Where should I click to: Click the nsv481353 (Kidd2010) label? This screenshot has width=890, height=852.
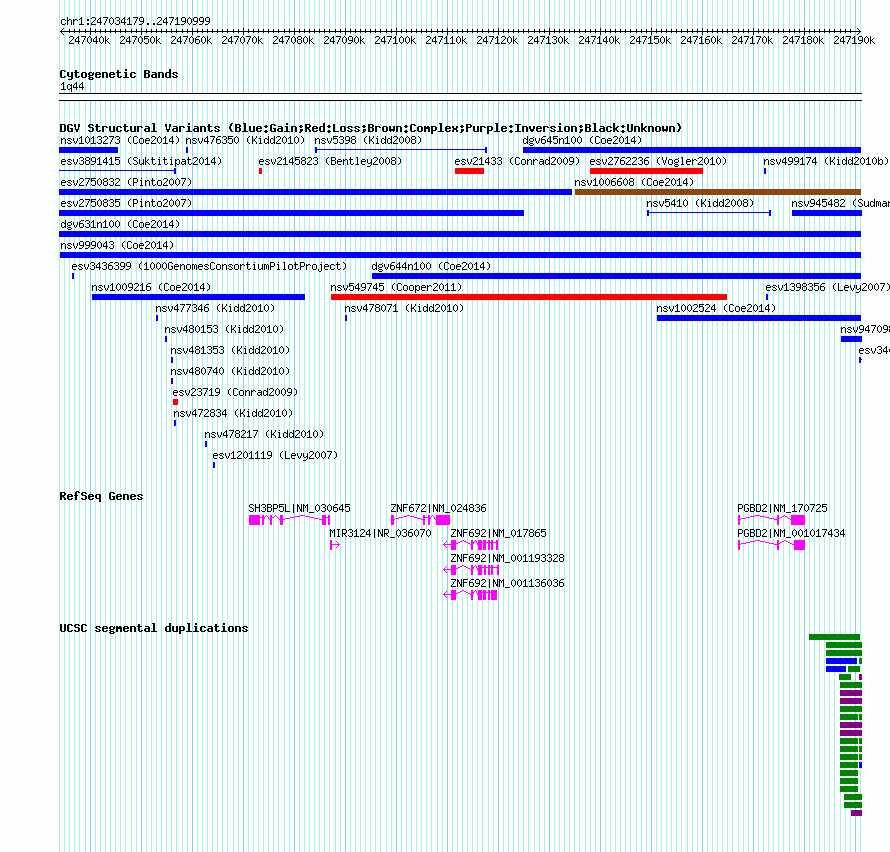(x=230, y=350)
